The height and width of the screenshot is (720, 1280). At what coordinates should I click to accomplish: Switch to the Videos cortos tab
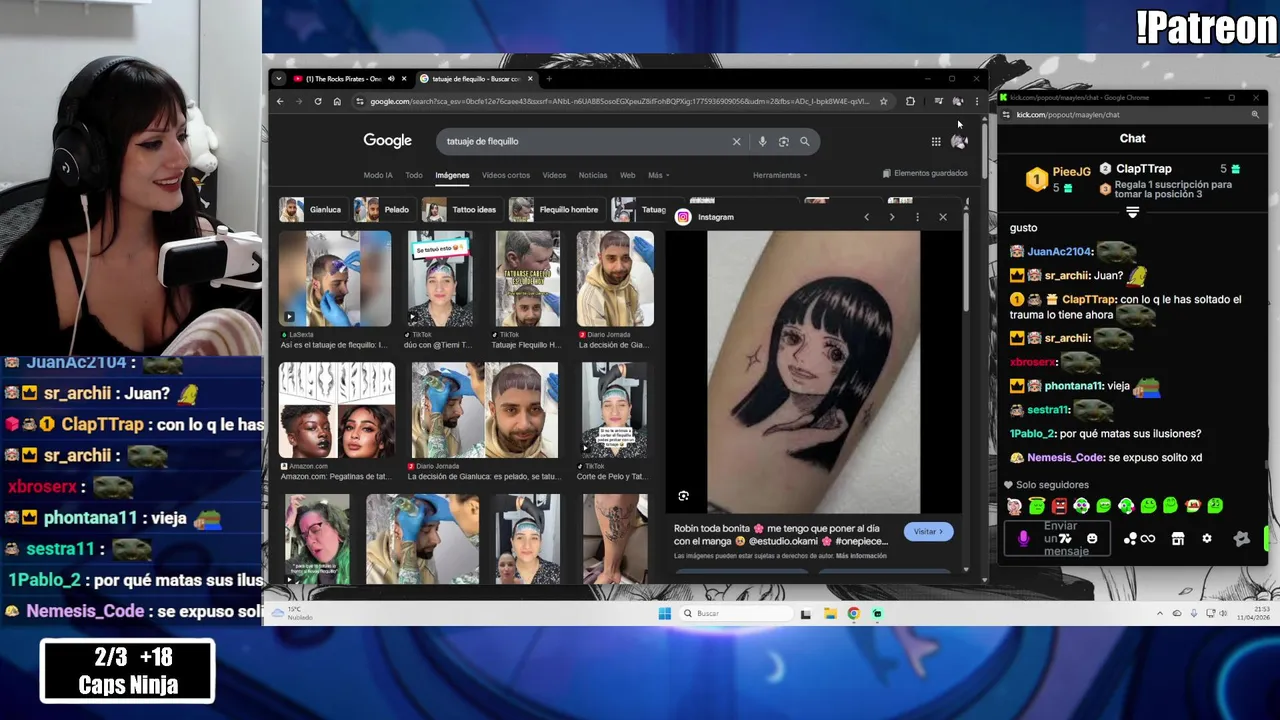506,175
